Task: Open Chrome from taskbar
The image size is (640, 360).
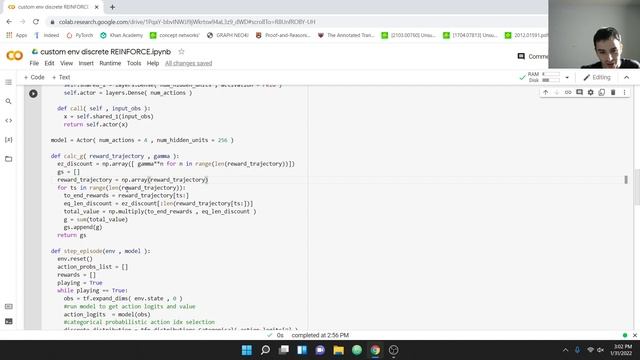Action: point(375,350)
